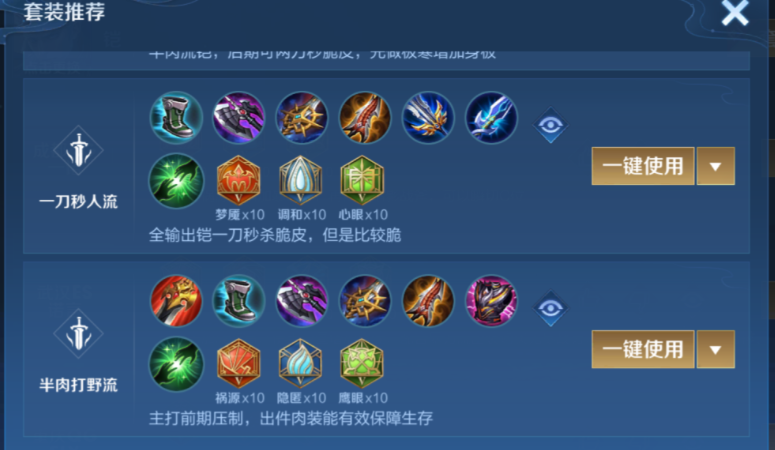
Task: Close the 套装推荐 panel
Action: 735,13
